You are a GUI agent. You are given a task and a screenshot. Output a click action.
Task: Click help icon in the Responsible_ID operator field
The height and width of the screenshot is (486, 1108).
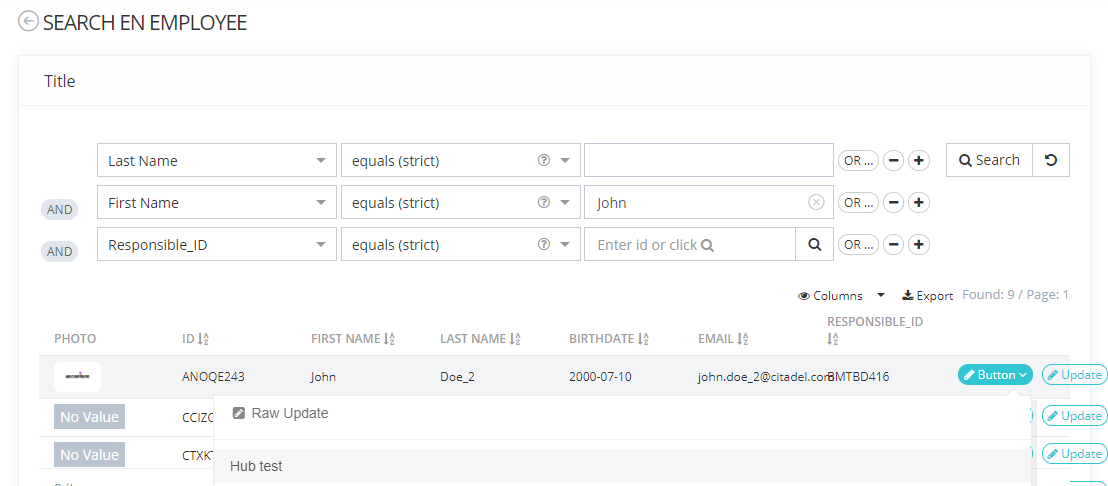(544, 244)
